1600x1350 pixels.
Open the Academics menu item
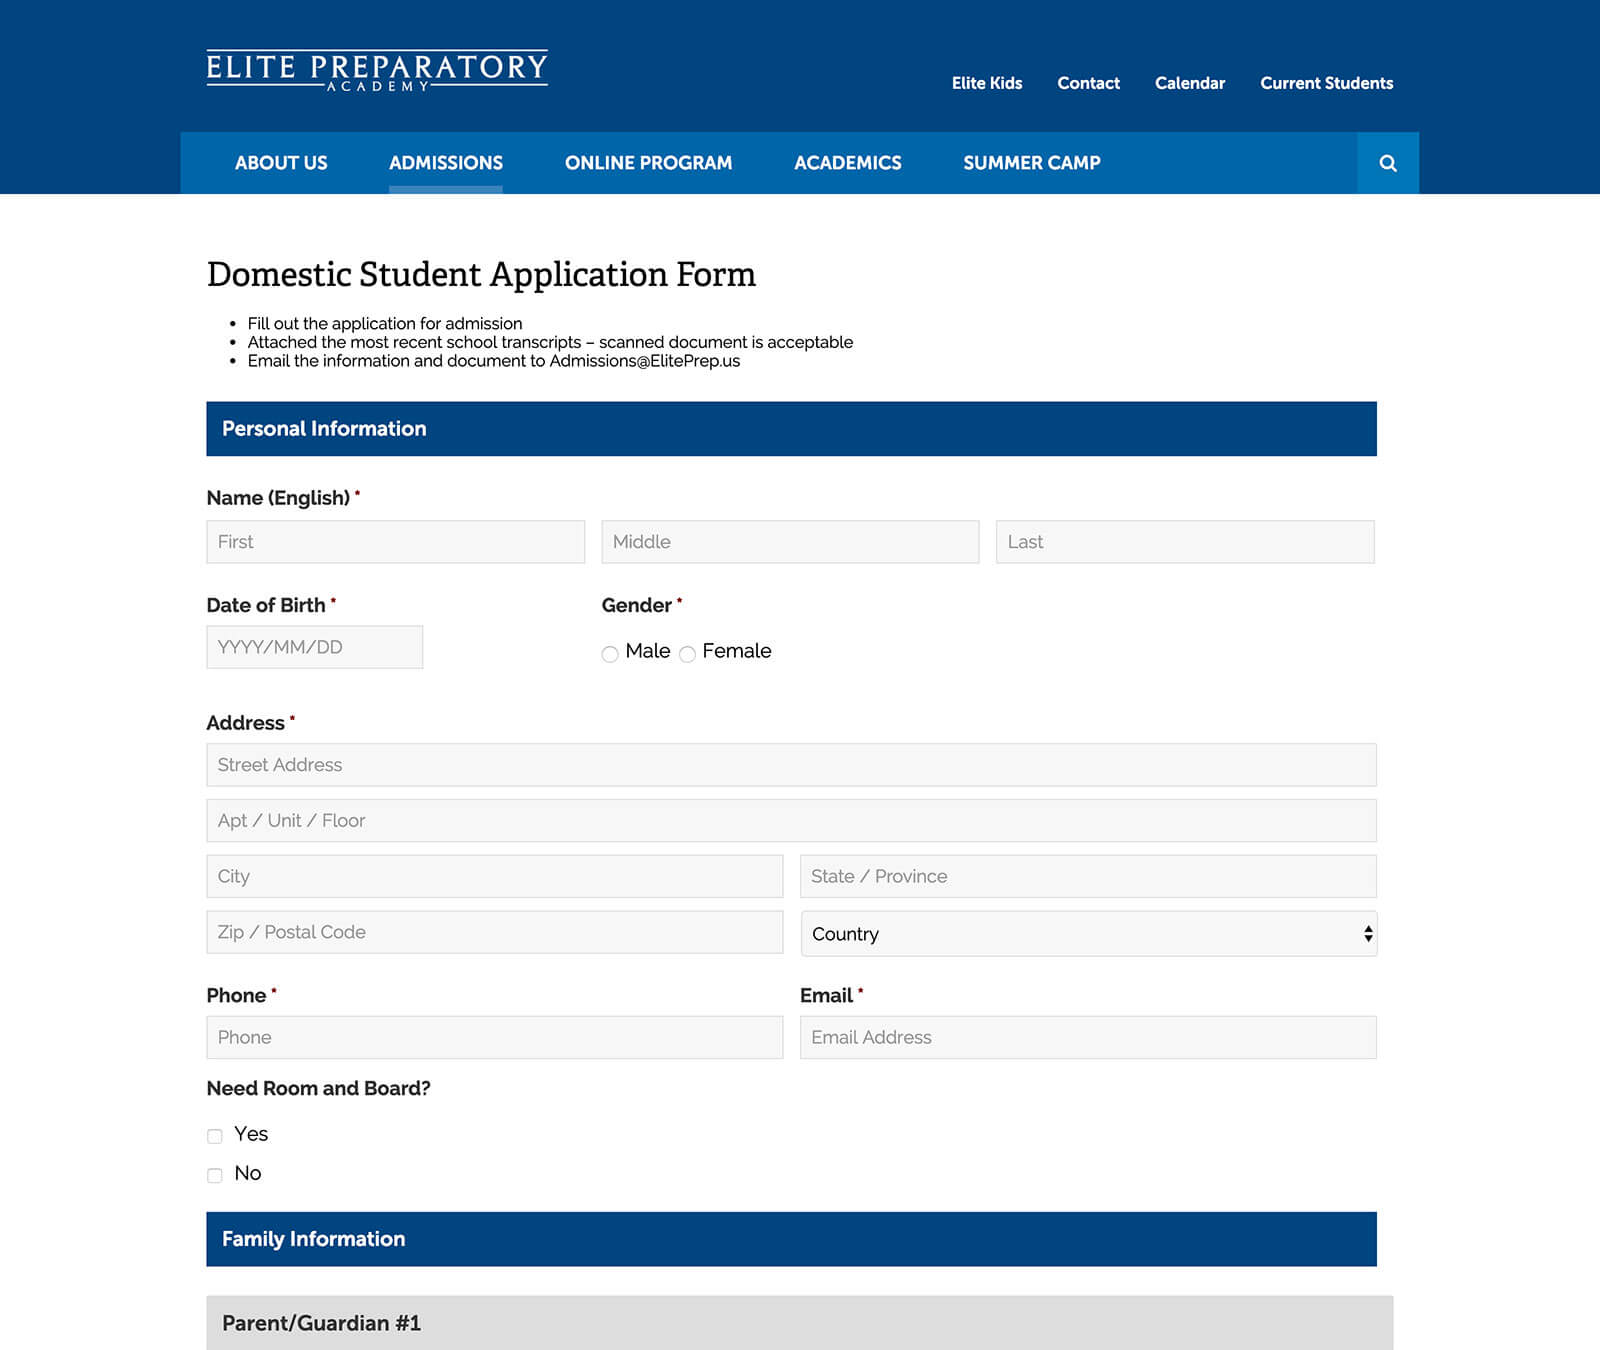[x=847, y=163]
